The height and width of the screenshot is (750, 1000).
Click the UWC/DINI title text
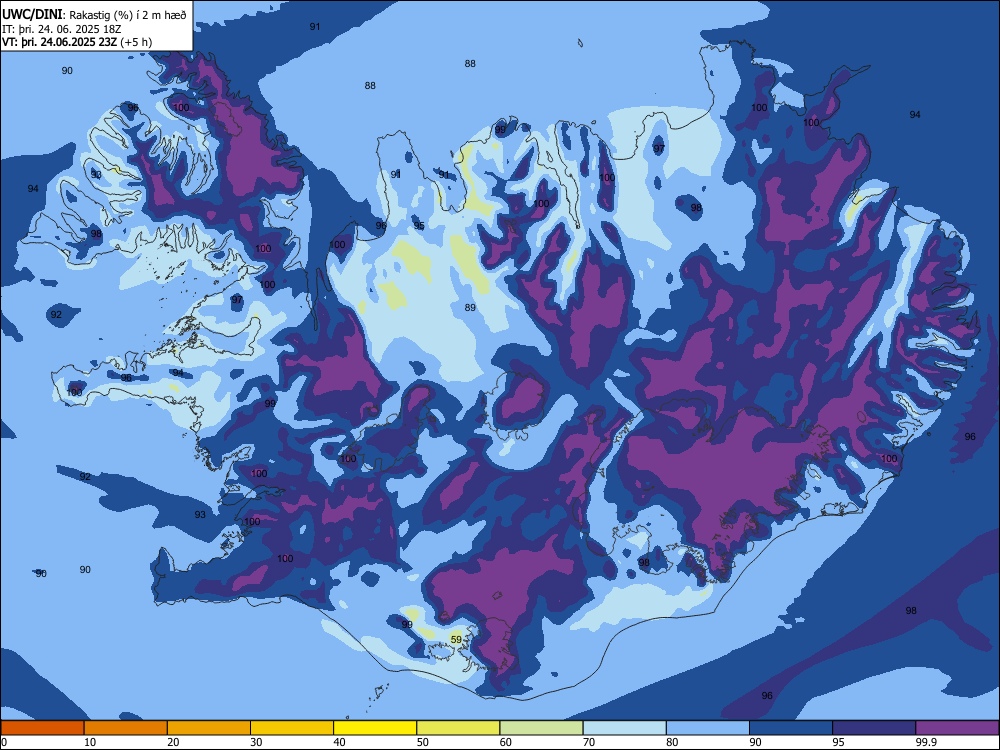pos(32,14)
